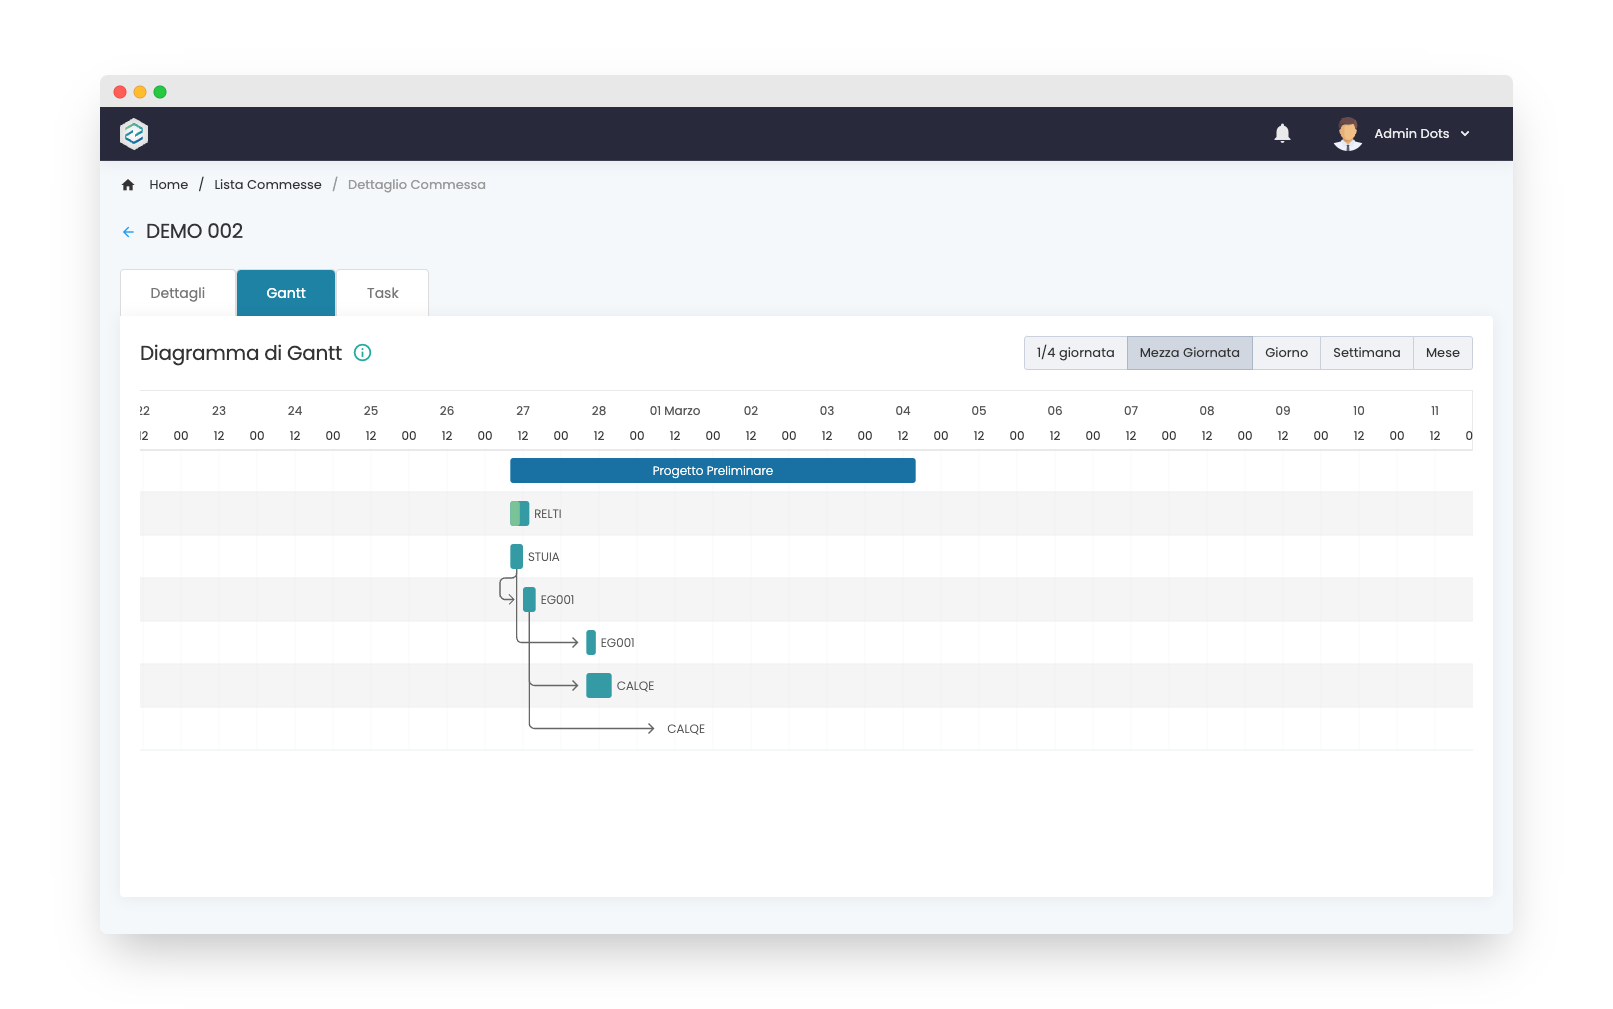Click the Mezza Giornata scale button
Screen dimensions: 1613x1009
click(1189, 352)
